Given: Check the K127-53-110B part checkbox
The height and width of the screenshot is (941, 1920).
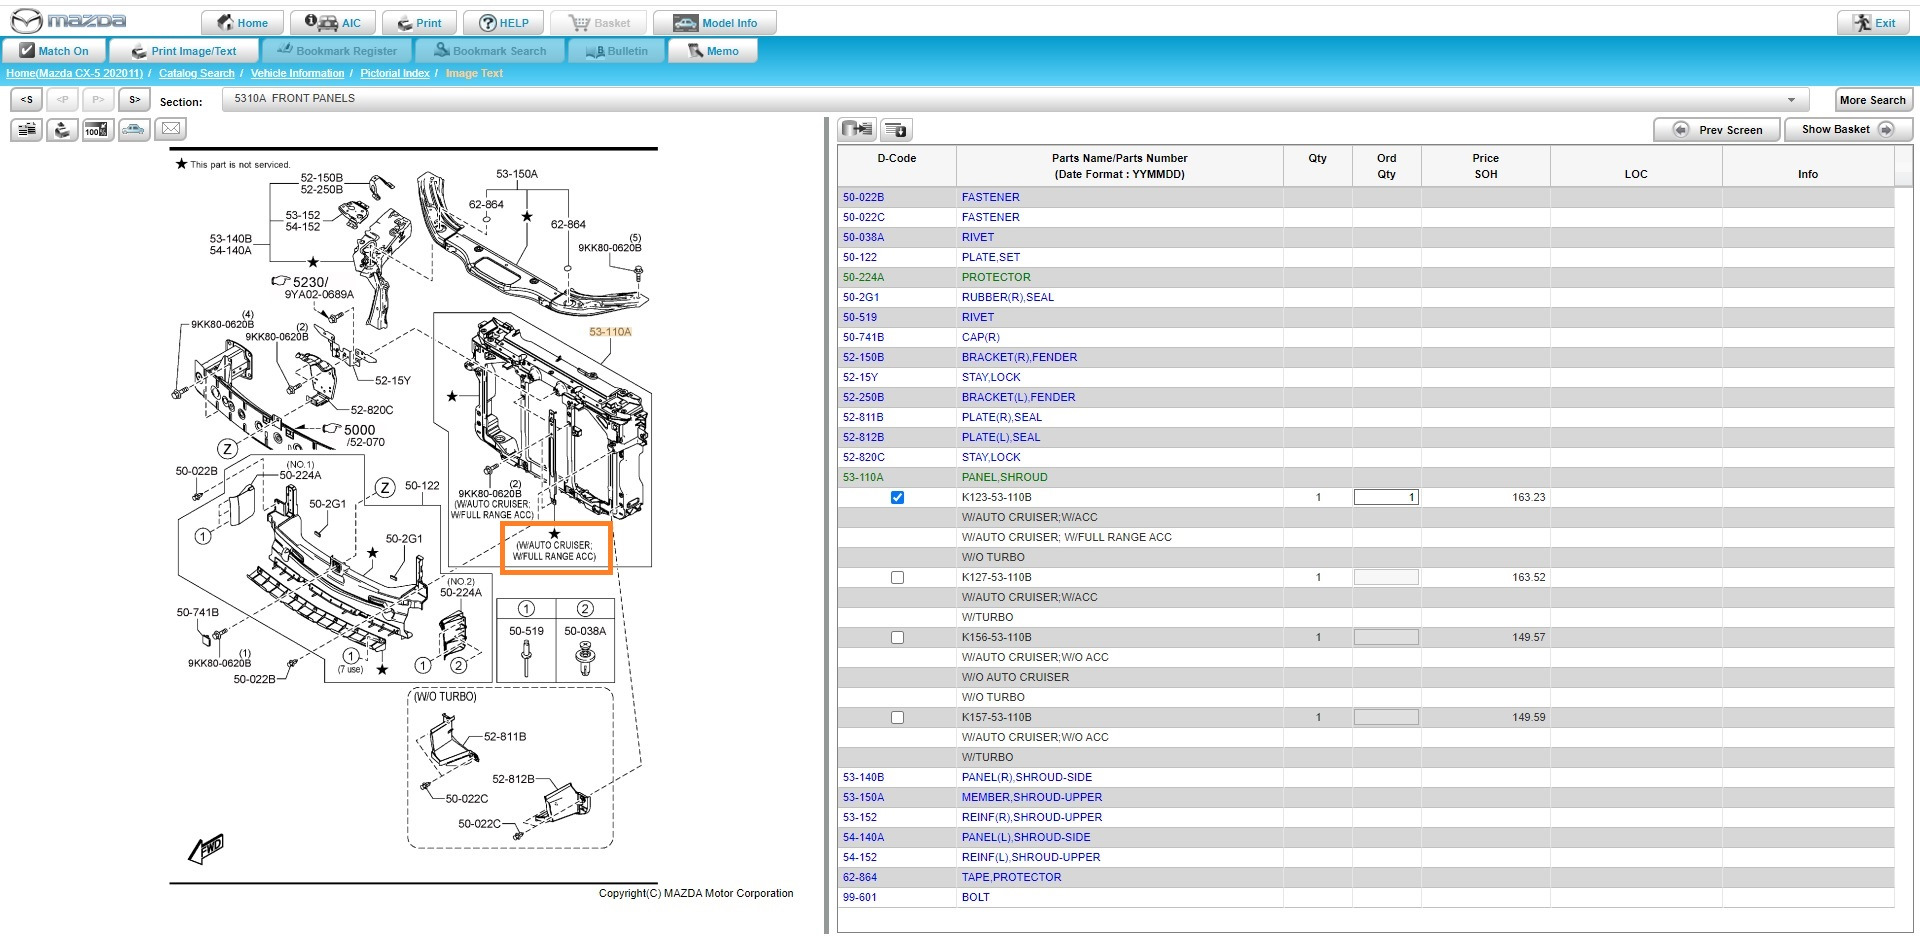Looking at the screenshot, I should pos(897,577).
